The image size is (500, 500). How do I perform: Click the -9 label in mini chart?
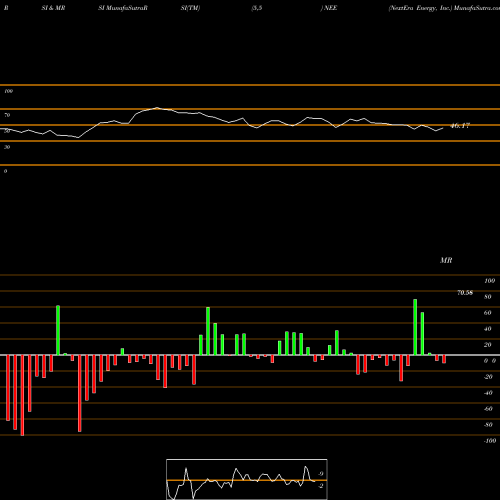click(320, 474)
